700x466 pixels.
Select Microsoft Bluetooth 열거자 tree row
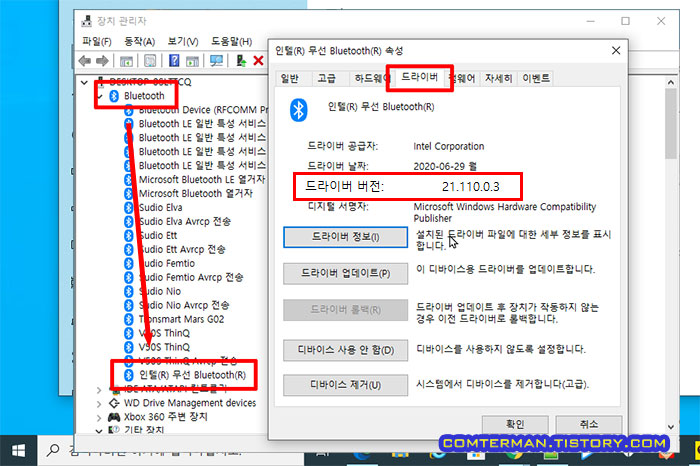pos(188,194)
